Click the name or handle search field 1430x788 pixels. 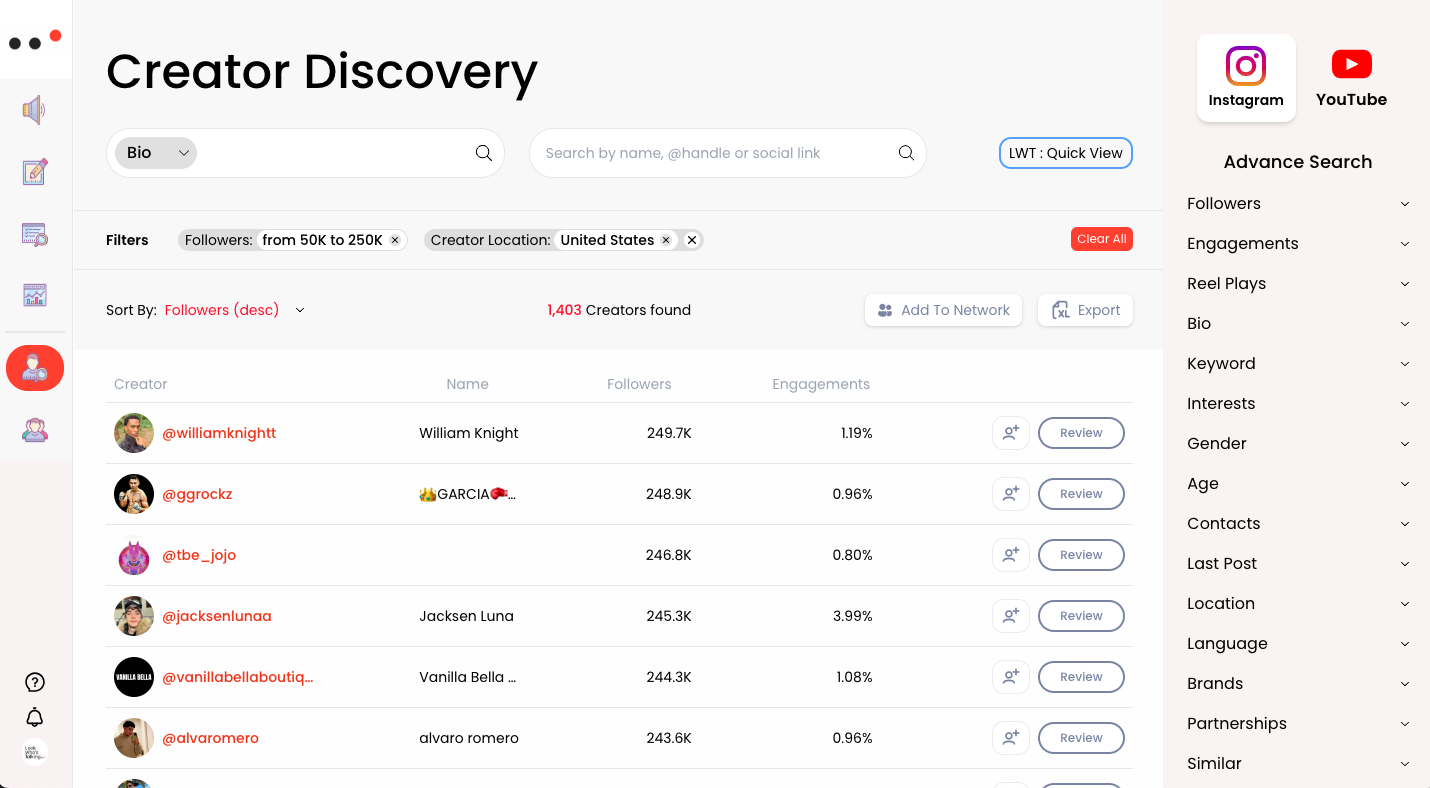715,153
